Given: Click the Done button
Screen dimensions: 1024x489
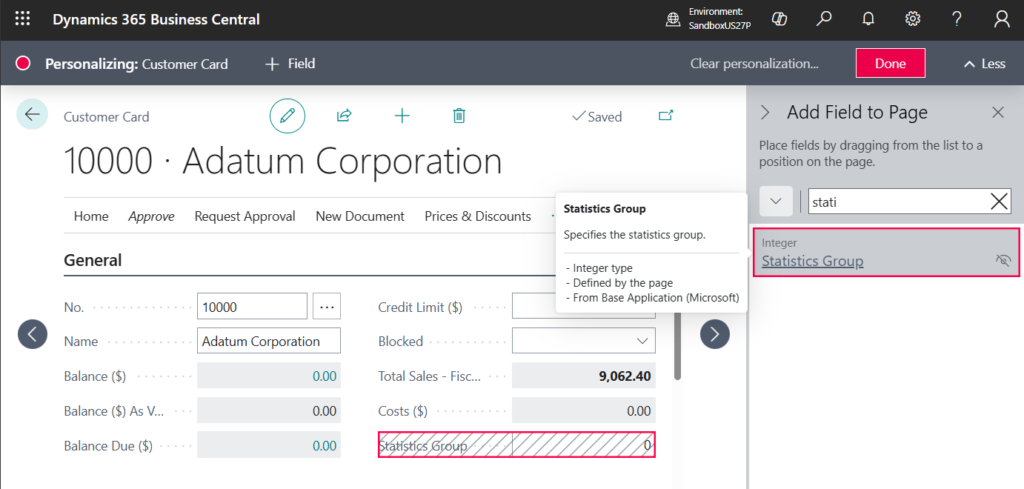Looking at the screenshot, I should click(x=890, y=64).
